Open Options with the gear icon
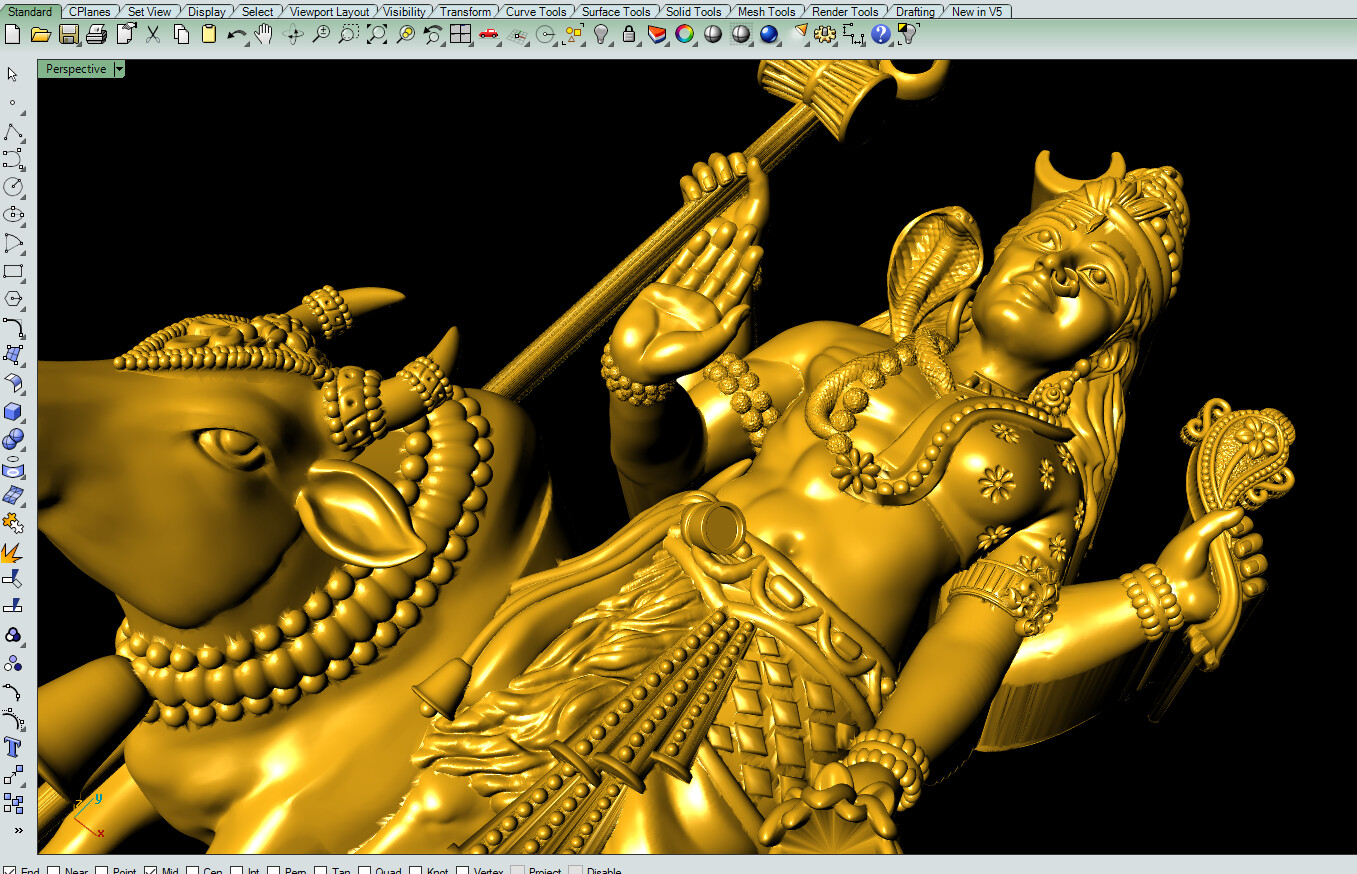The image size is (1357, 874). coord(825,35)
